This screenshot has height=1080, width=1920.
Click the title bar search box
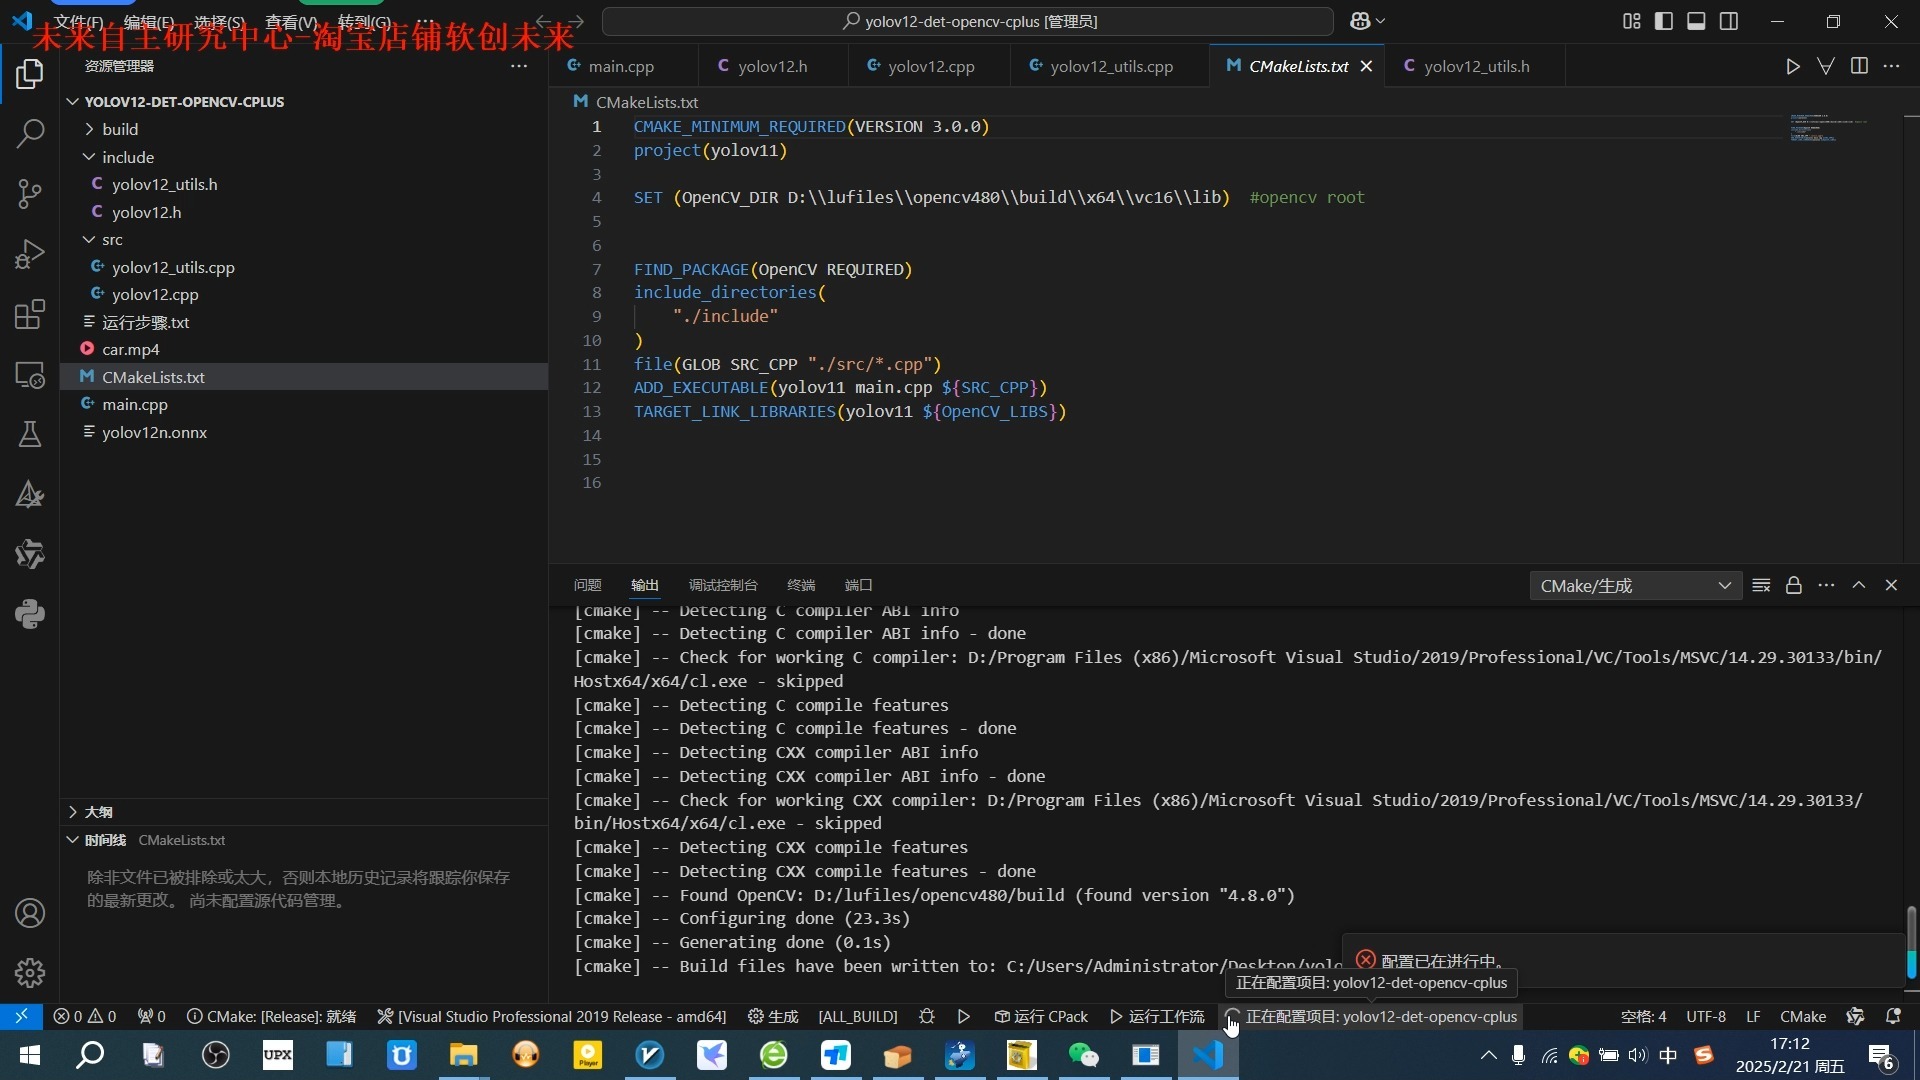(x=967, y=21)
